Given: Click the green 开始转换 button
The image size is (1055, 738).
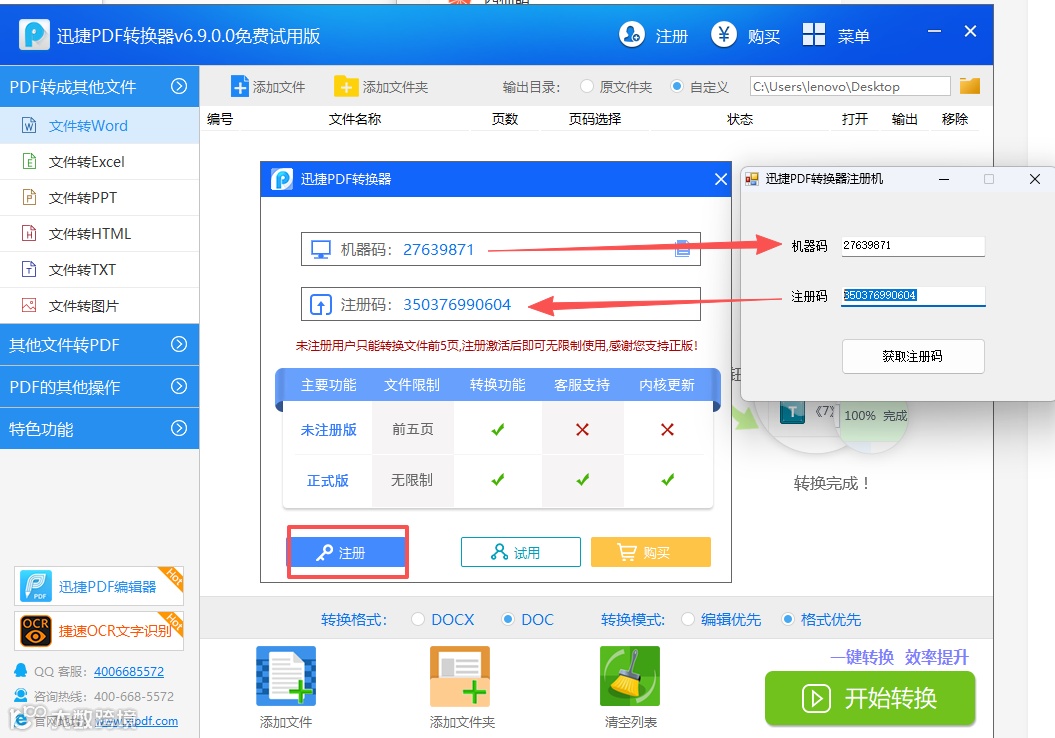Looking at the screenshot, I should (870, 698).
